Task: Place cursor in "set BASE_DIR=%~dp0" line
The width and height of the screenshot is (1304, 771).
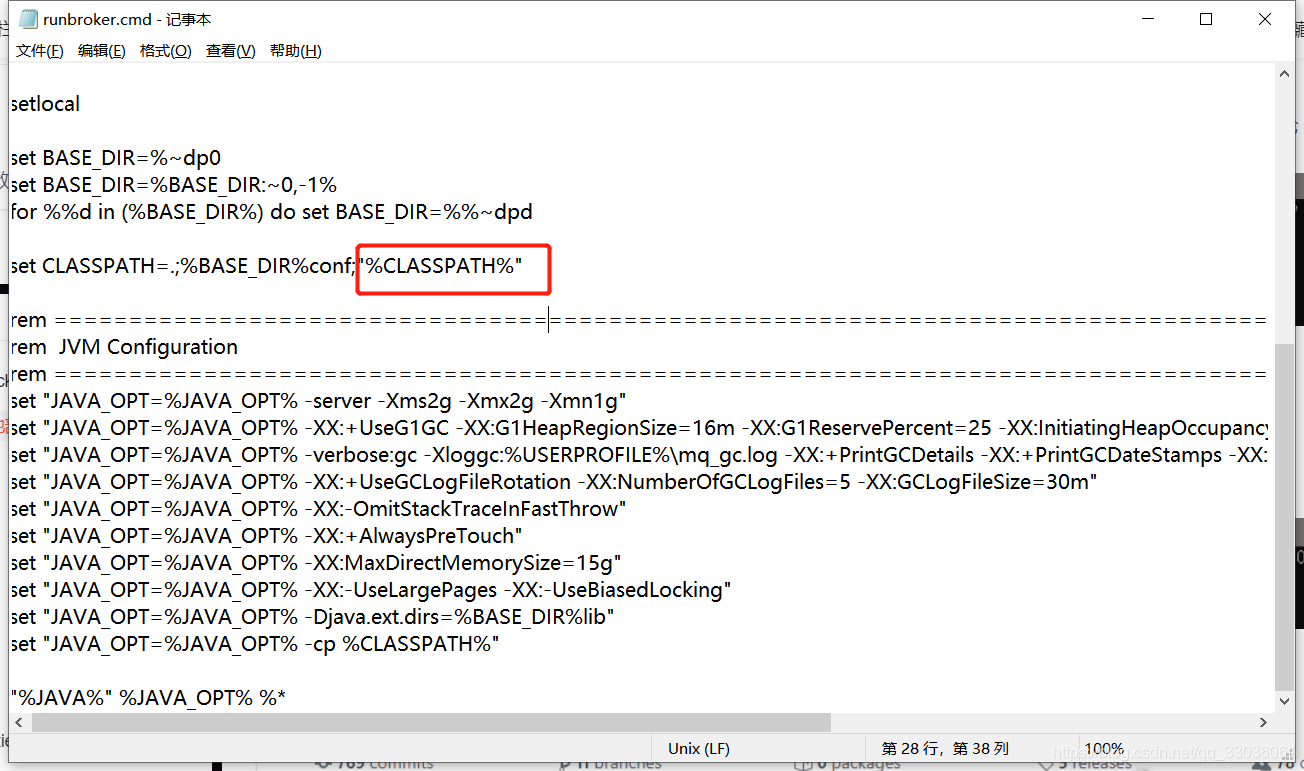Action: [115, 157]
